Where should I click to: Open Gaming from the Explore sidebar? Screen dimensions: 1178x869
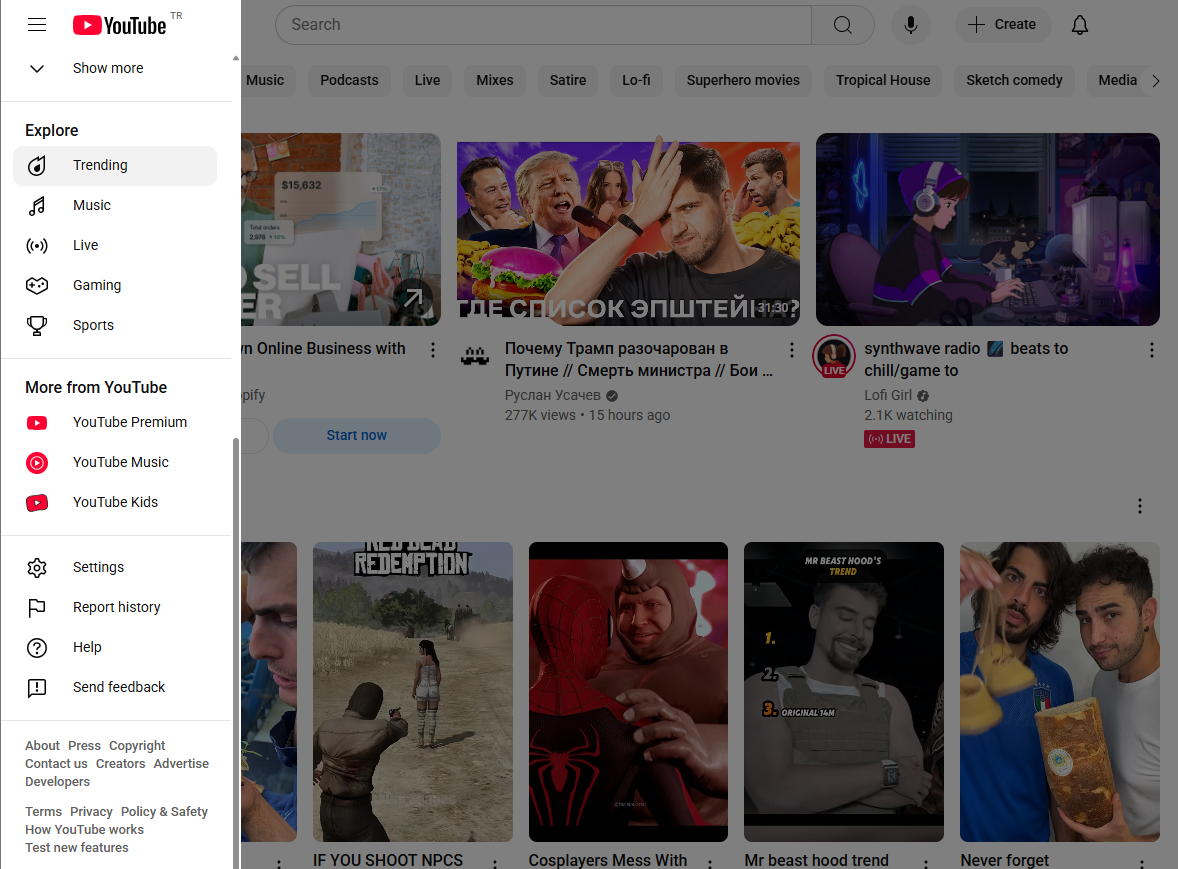97,285
